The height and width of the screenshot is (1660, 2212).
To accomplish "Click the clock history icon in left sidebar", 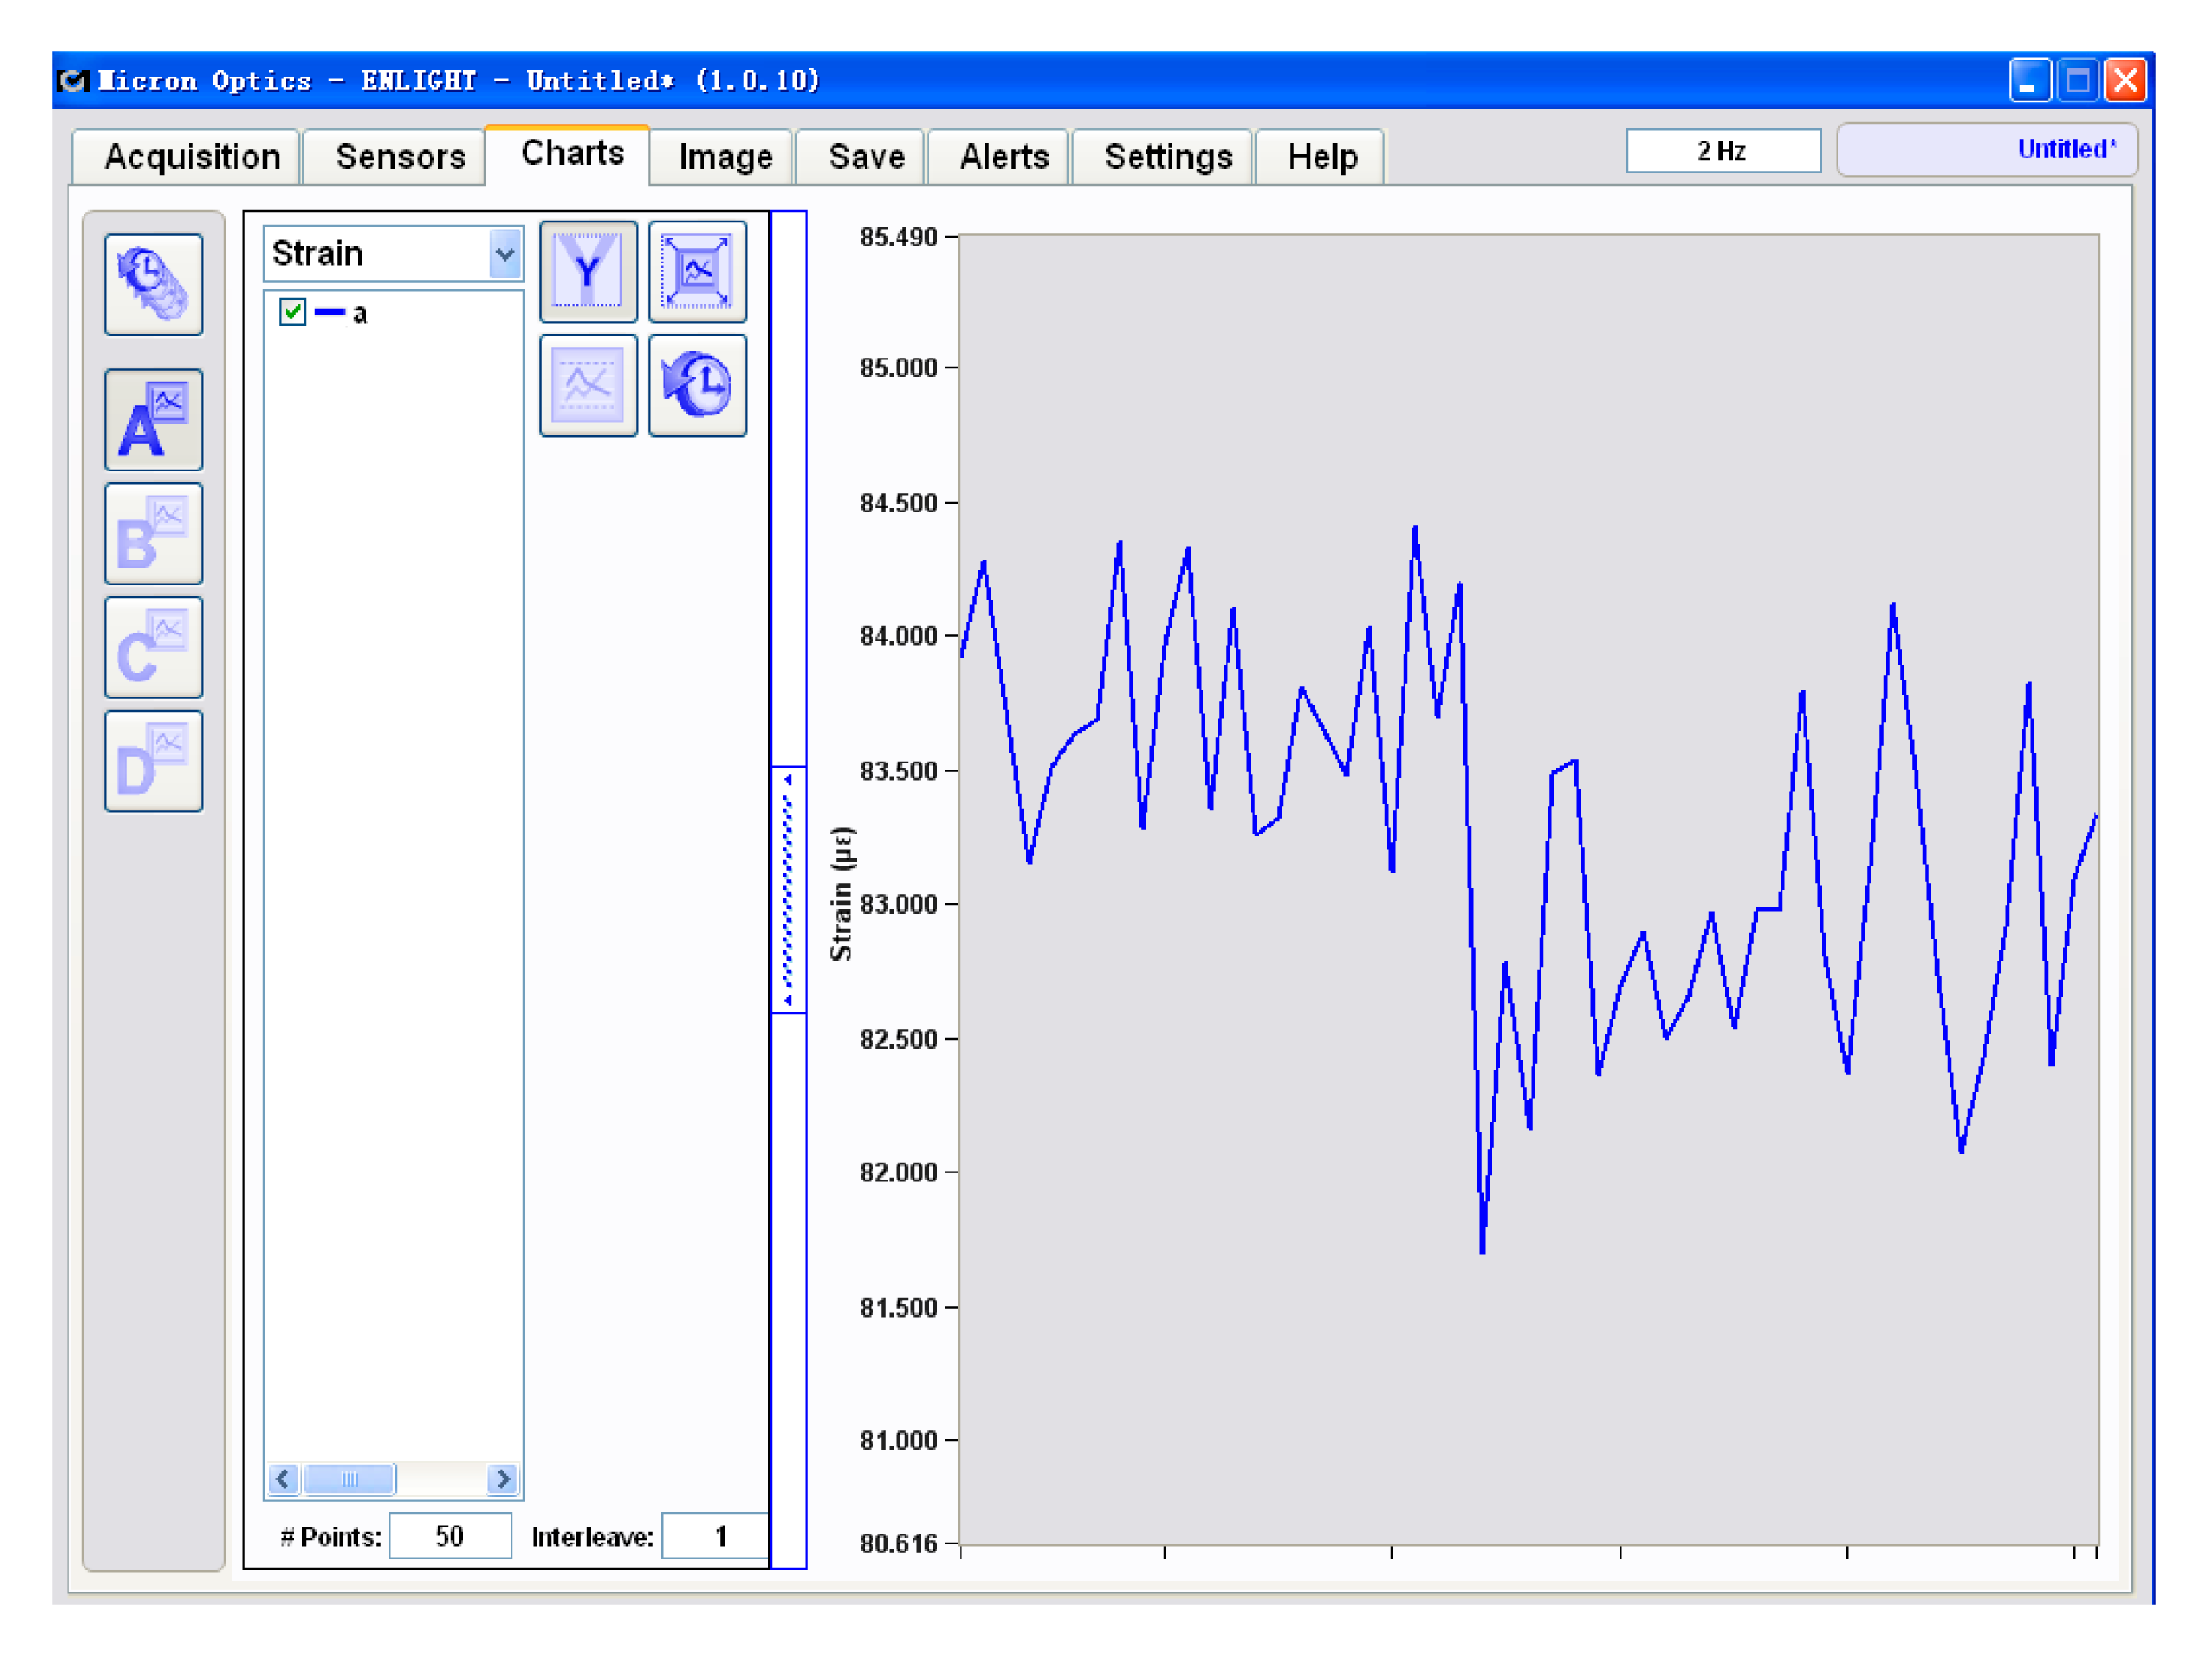I will (153, 285).
